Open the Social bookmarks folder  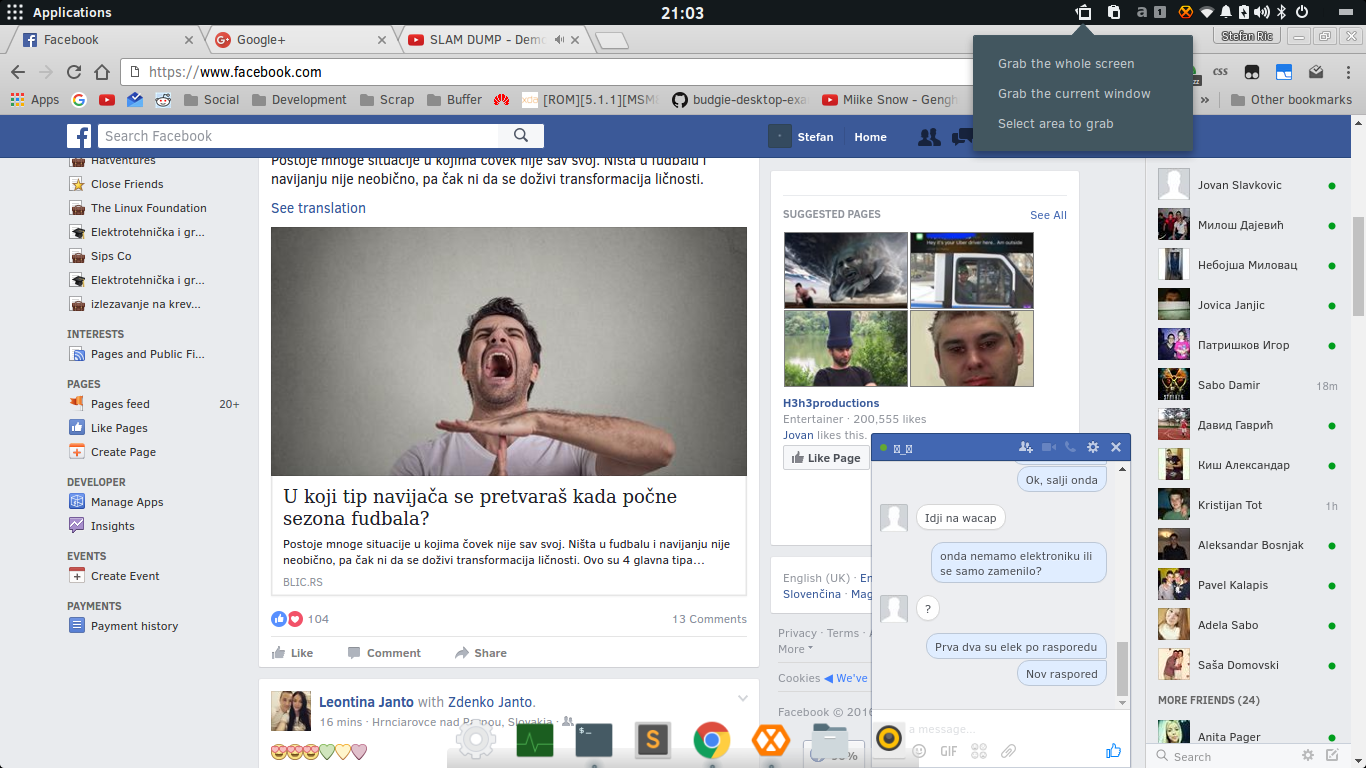211,100
